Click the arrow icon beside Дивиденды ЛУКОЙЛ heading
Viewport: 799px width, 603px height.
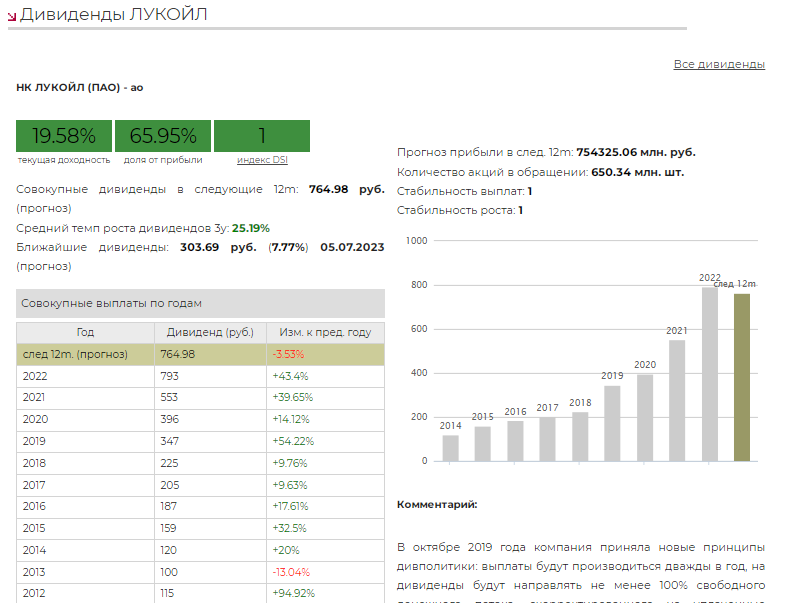pos(12,17)
